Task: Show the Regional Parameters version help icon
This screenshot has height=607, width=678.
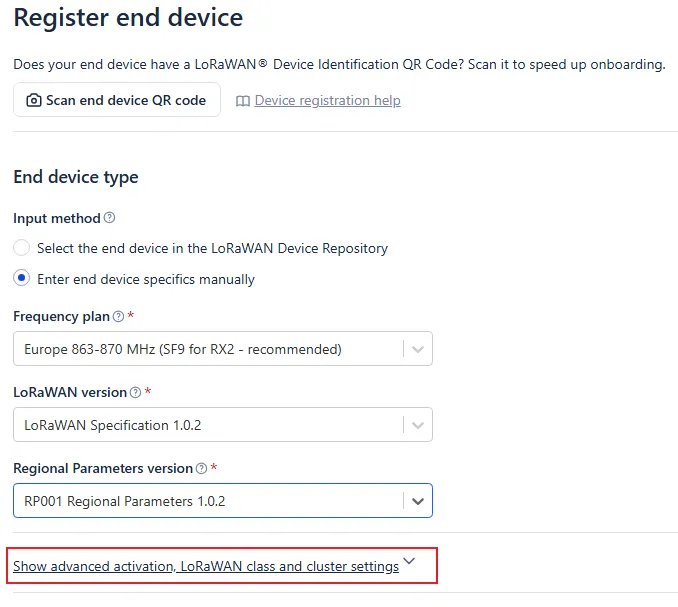Action: pyautogui.click(x=201, y=468)
